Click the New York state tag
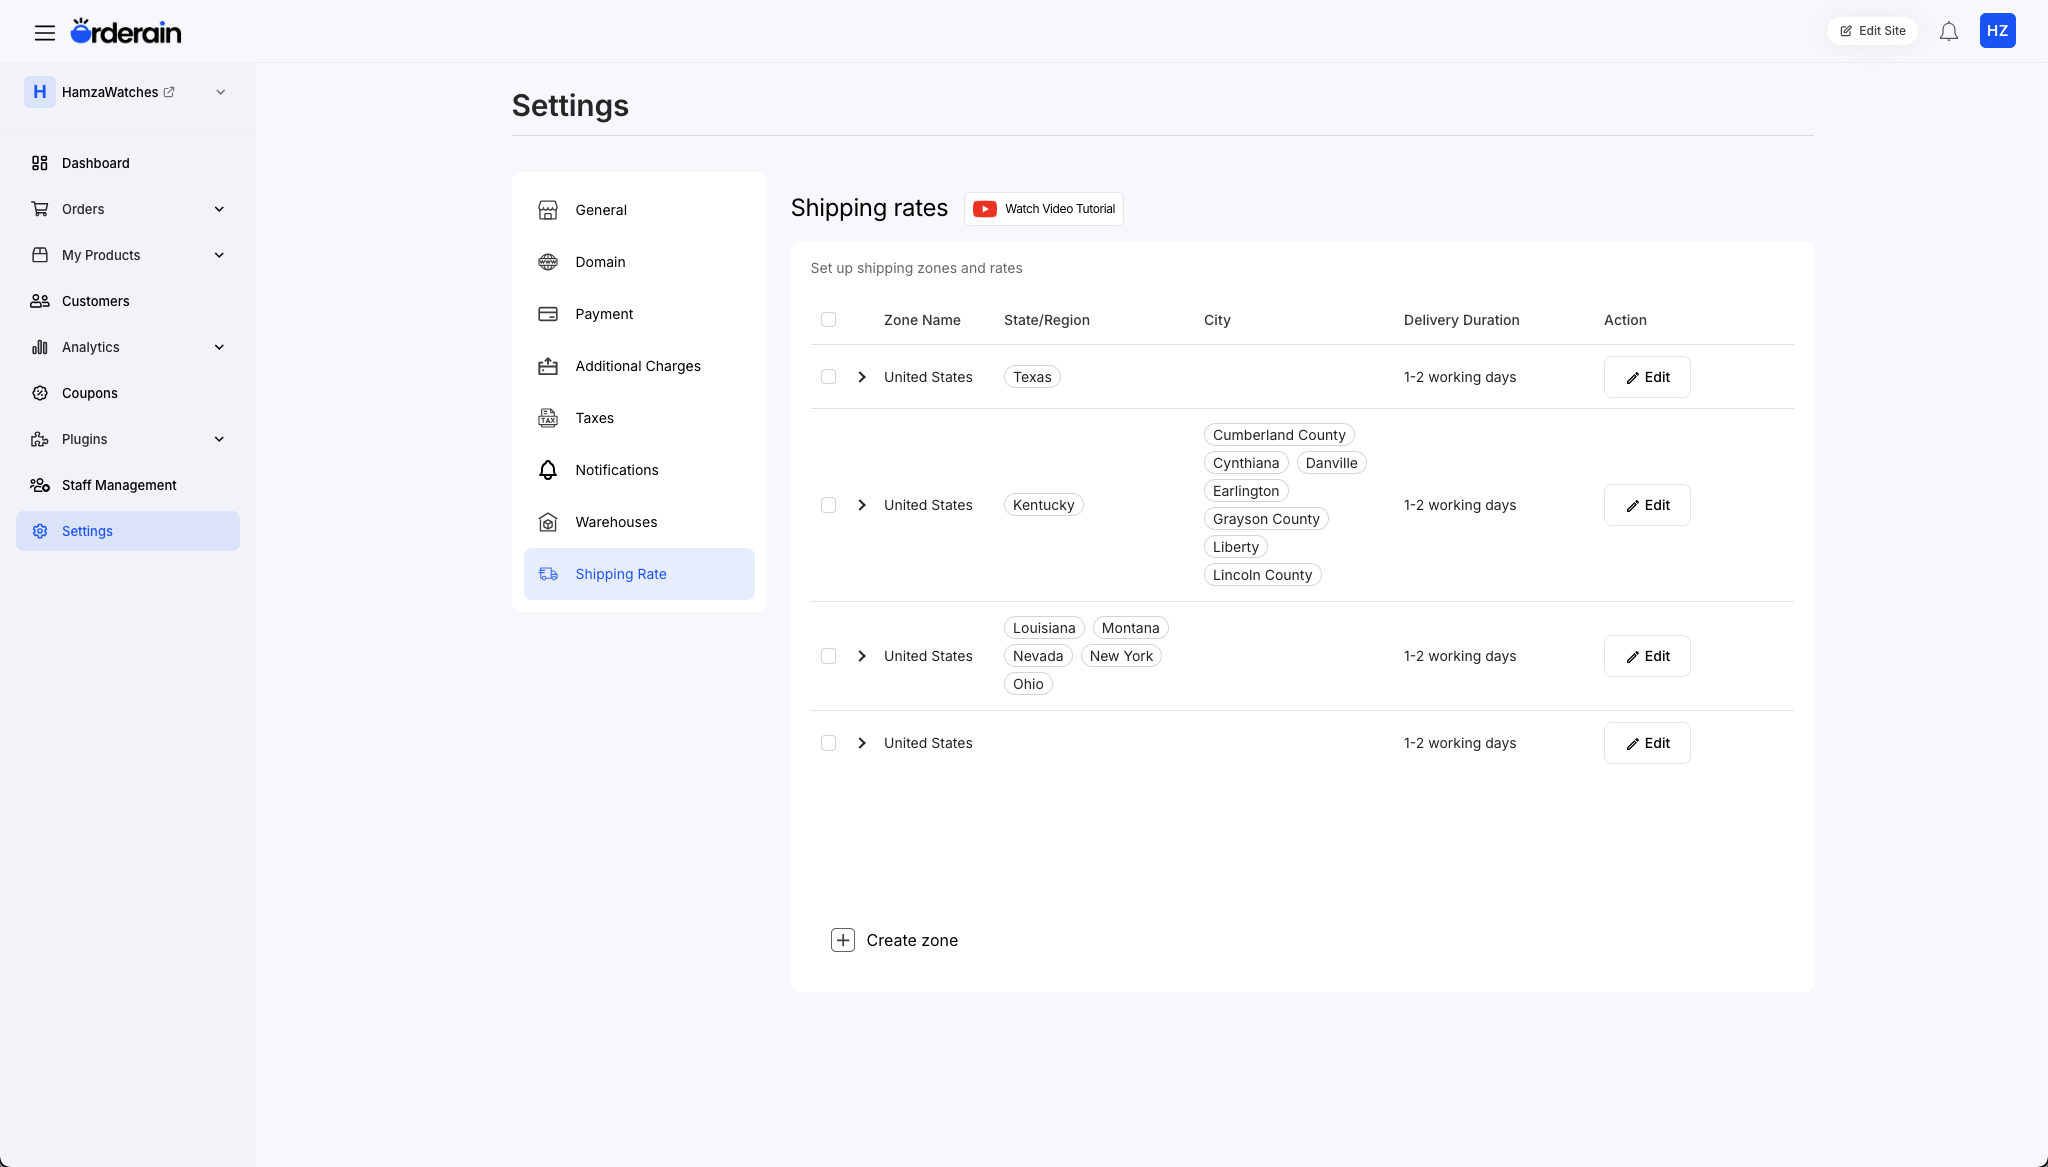 (x=1121, y=656)
